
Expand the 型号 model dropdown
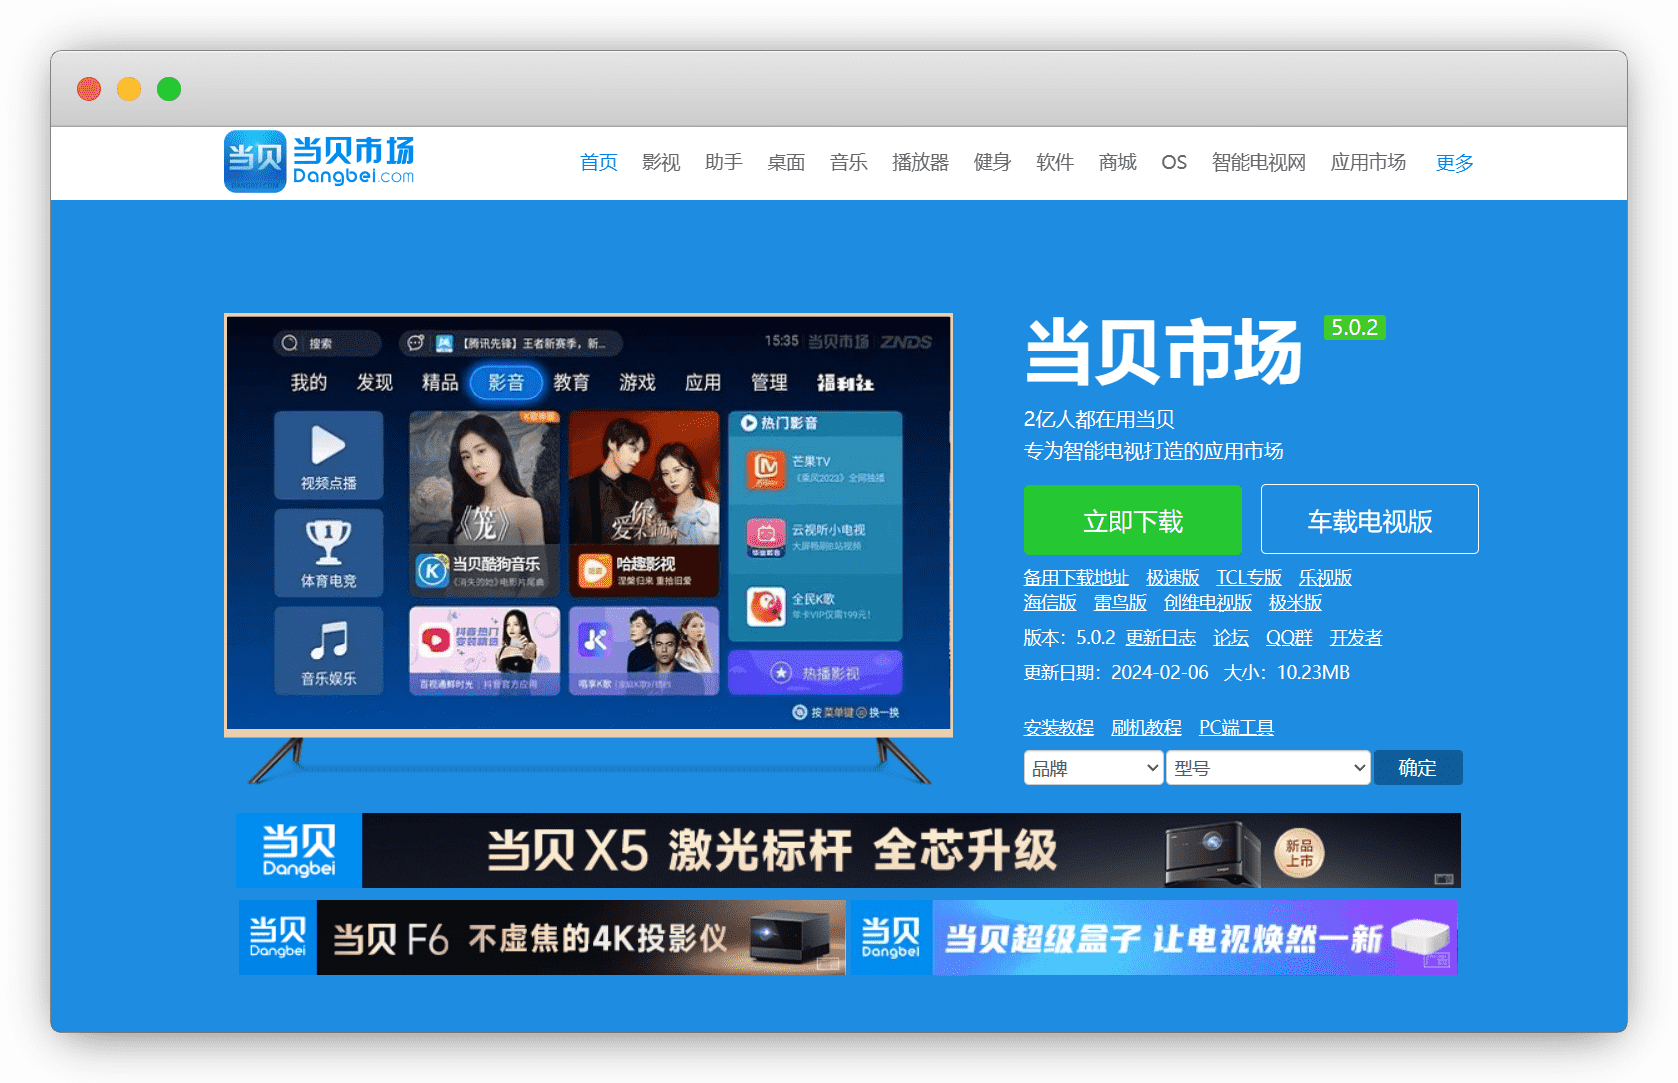coord(1268,768)
